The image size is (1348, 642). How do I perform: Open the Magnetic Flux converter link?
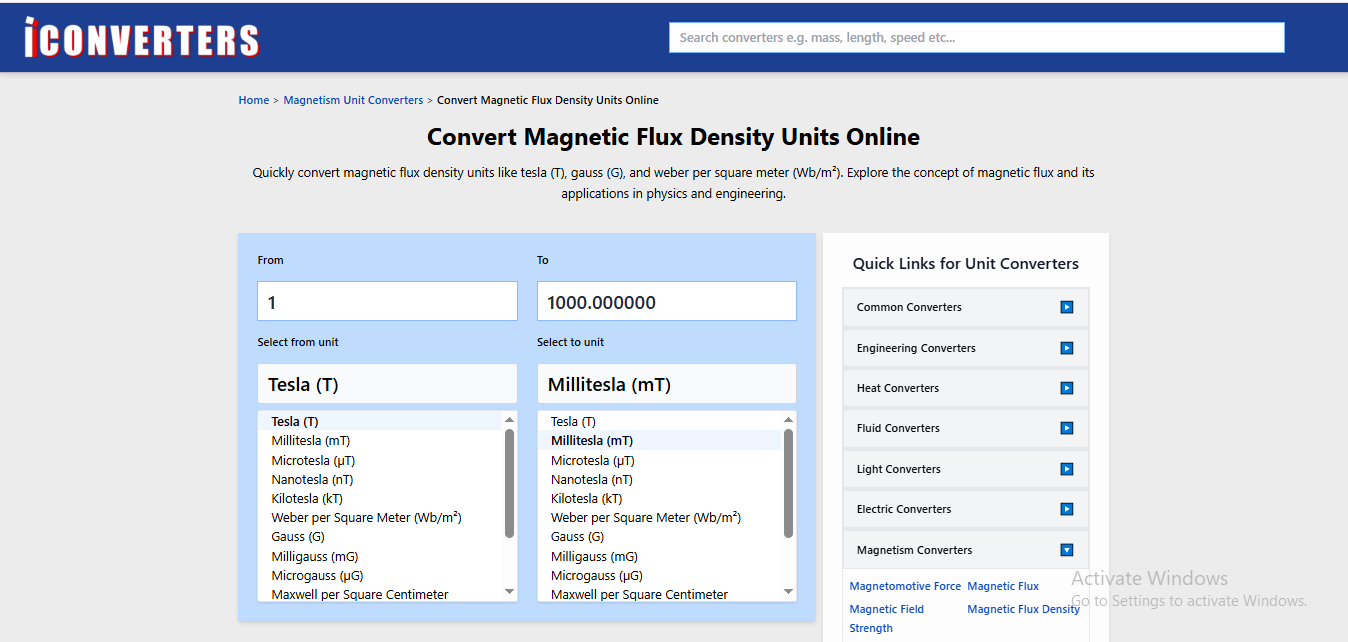1003,585
